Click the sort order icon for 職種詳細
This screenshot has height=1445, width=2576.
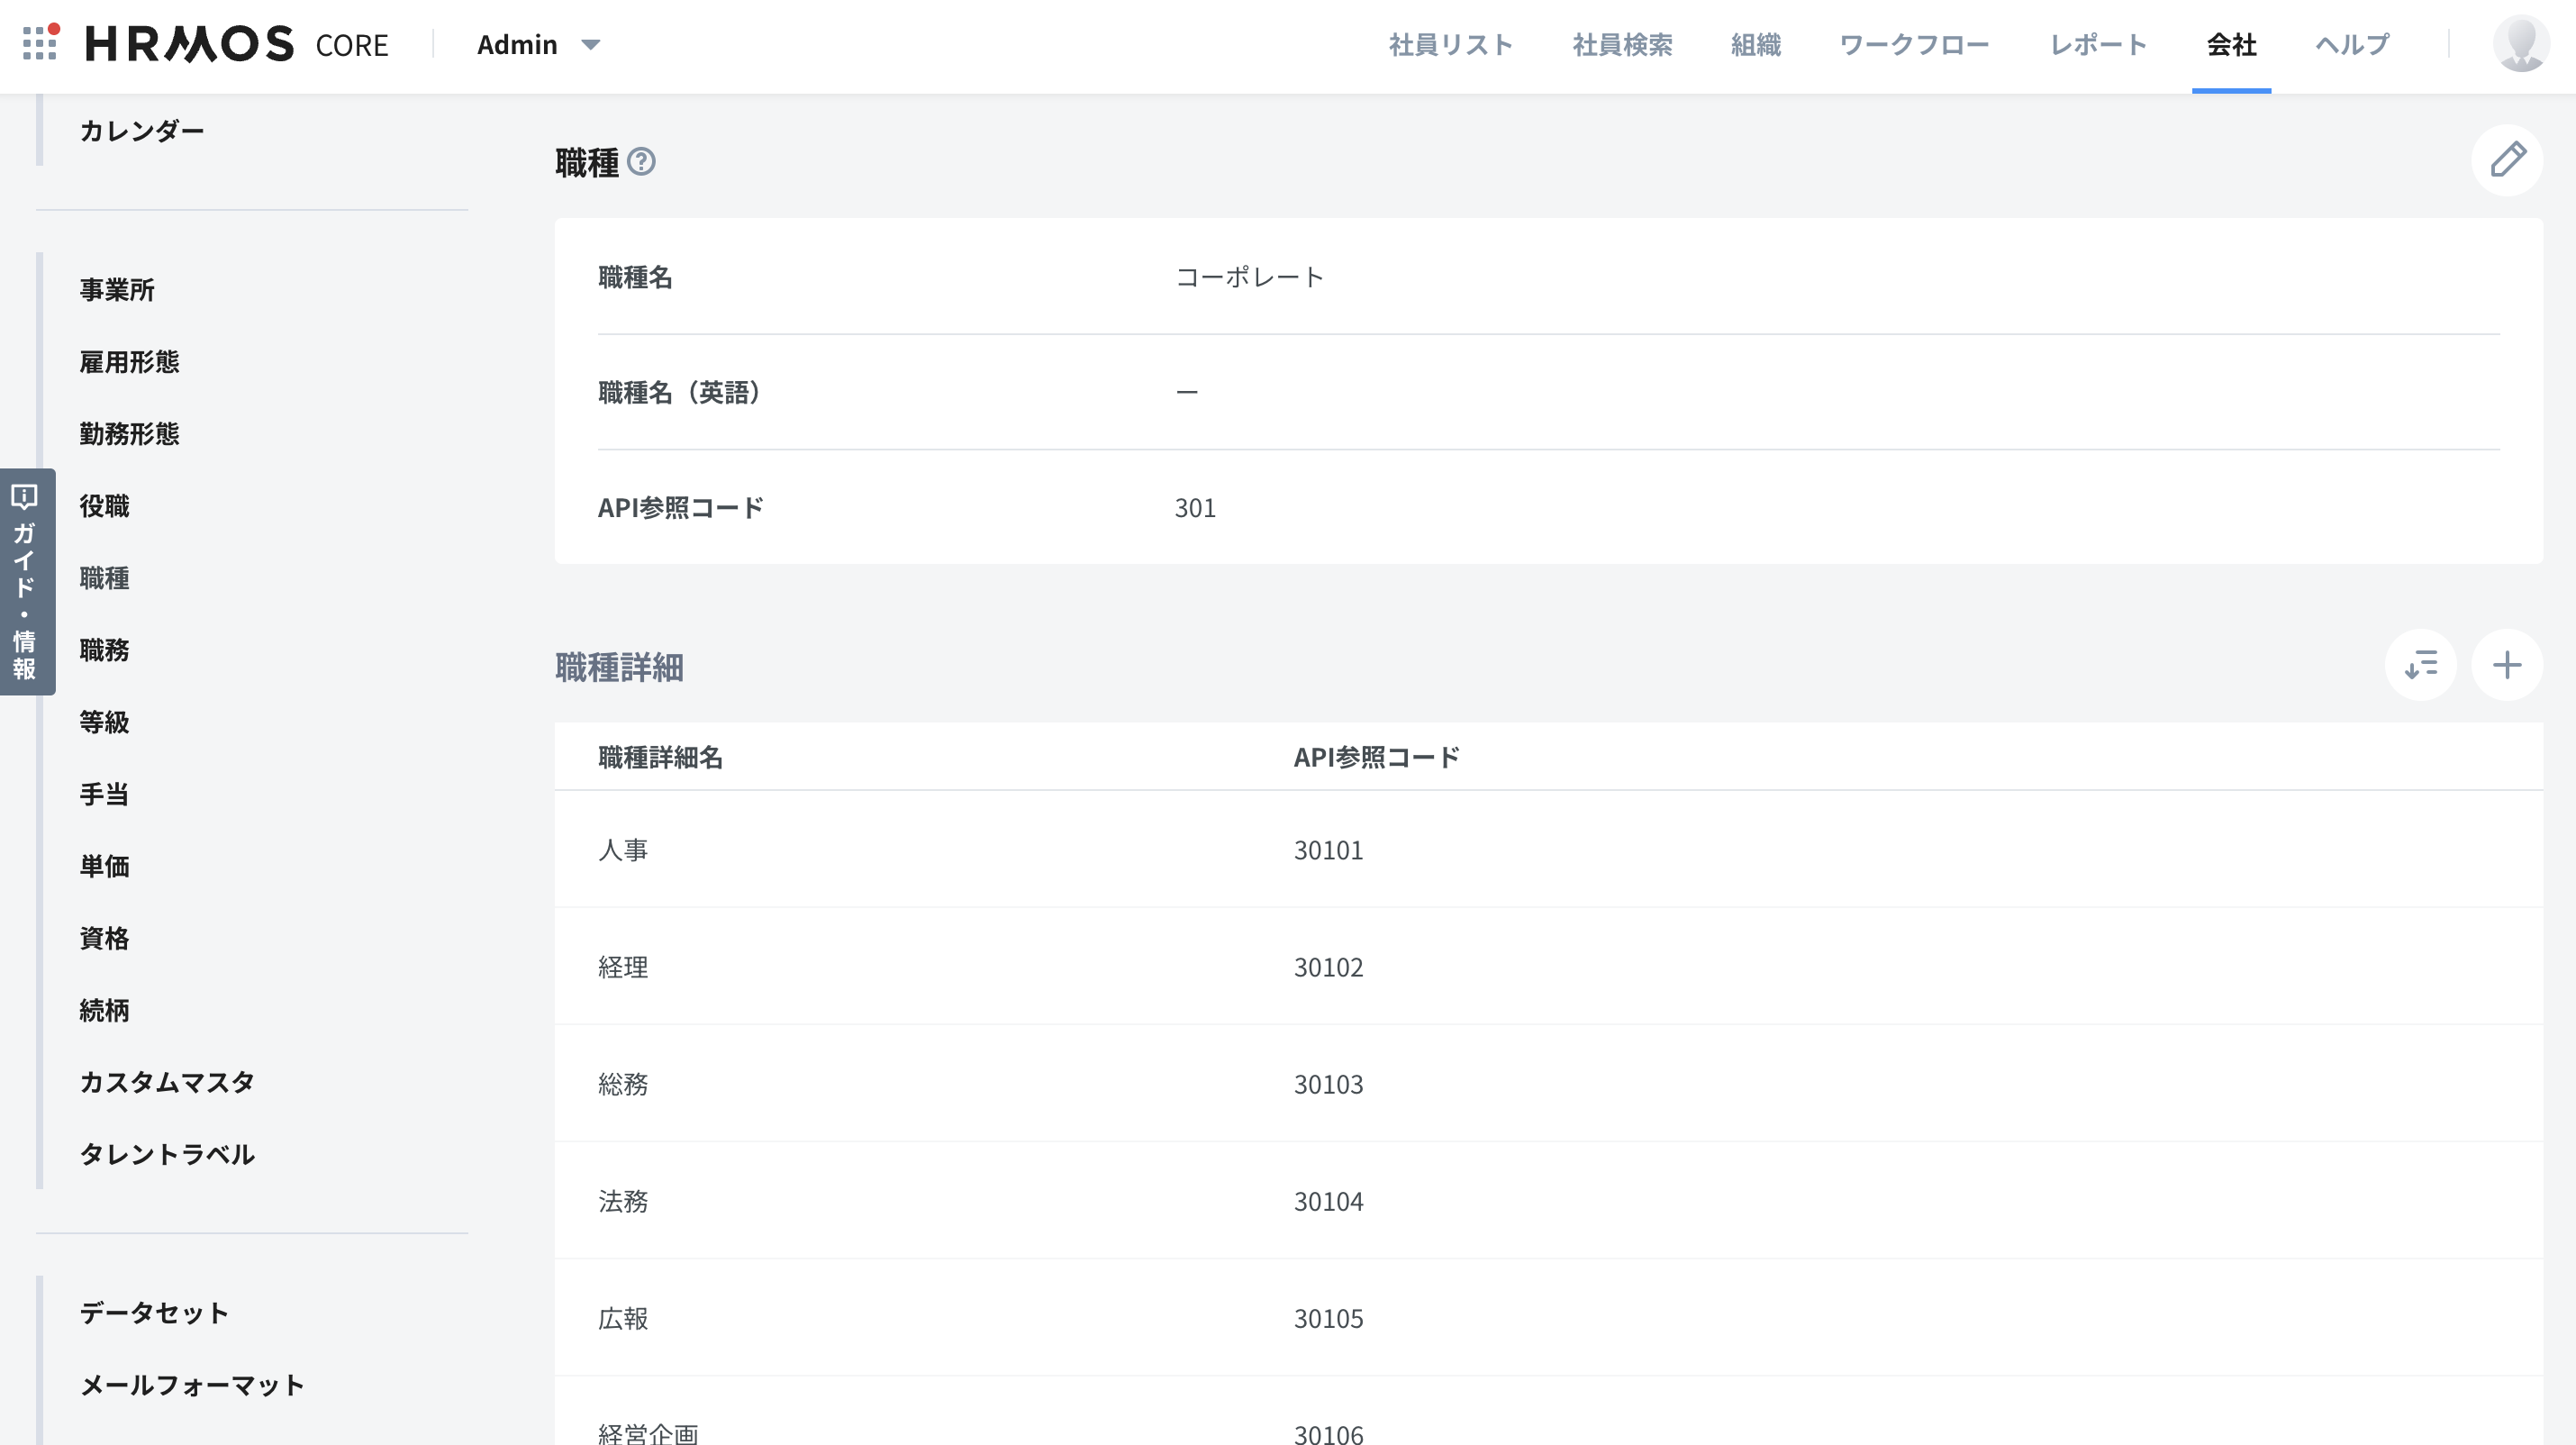[x=2420, y=665]
